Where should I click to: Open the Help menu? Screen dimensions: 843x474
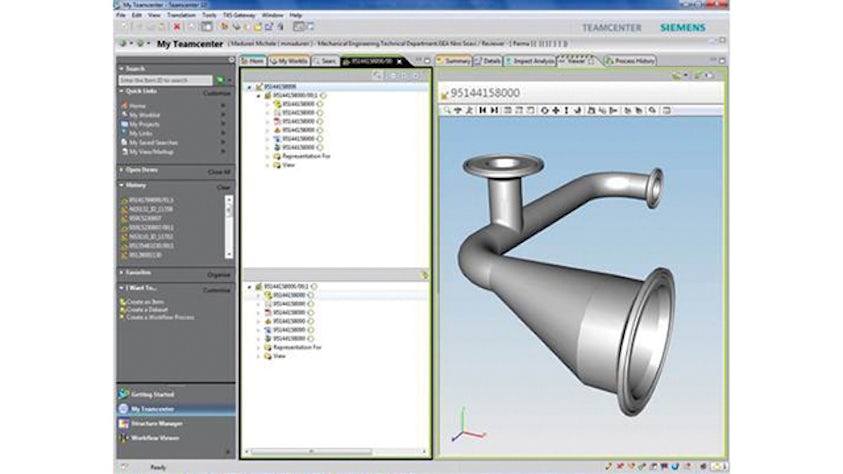coord(296,16)
